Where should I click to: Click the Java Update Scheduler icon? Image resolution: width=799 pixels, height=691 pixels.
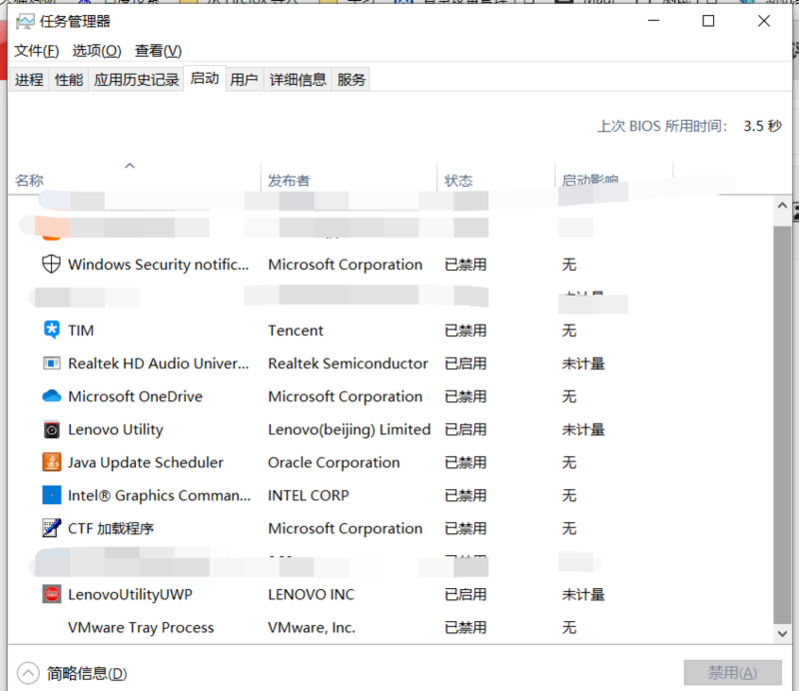(51, 462)
